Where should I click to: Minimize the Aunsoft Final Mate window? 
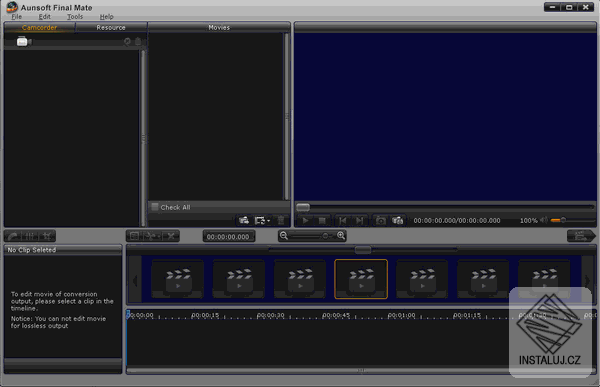click(552, 7)
